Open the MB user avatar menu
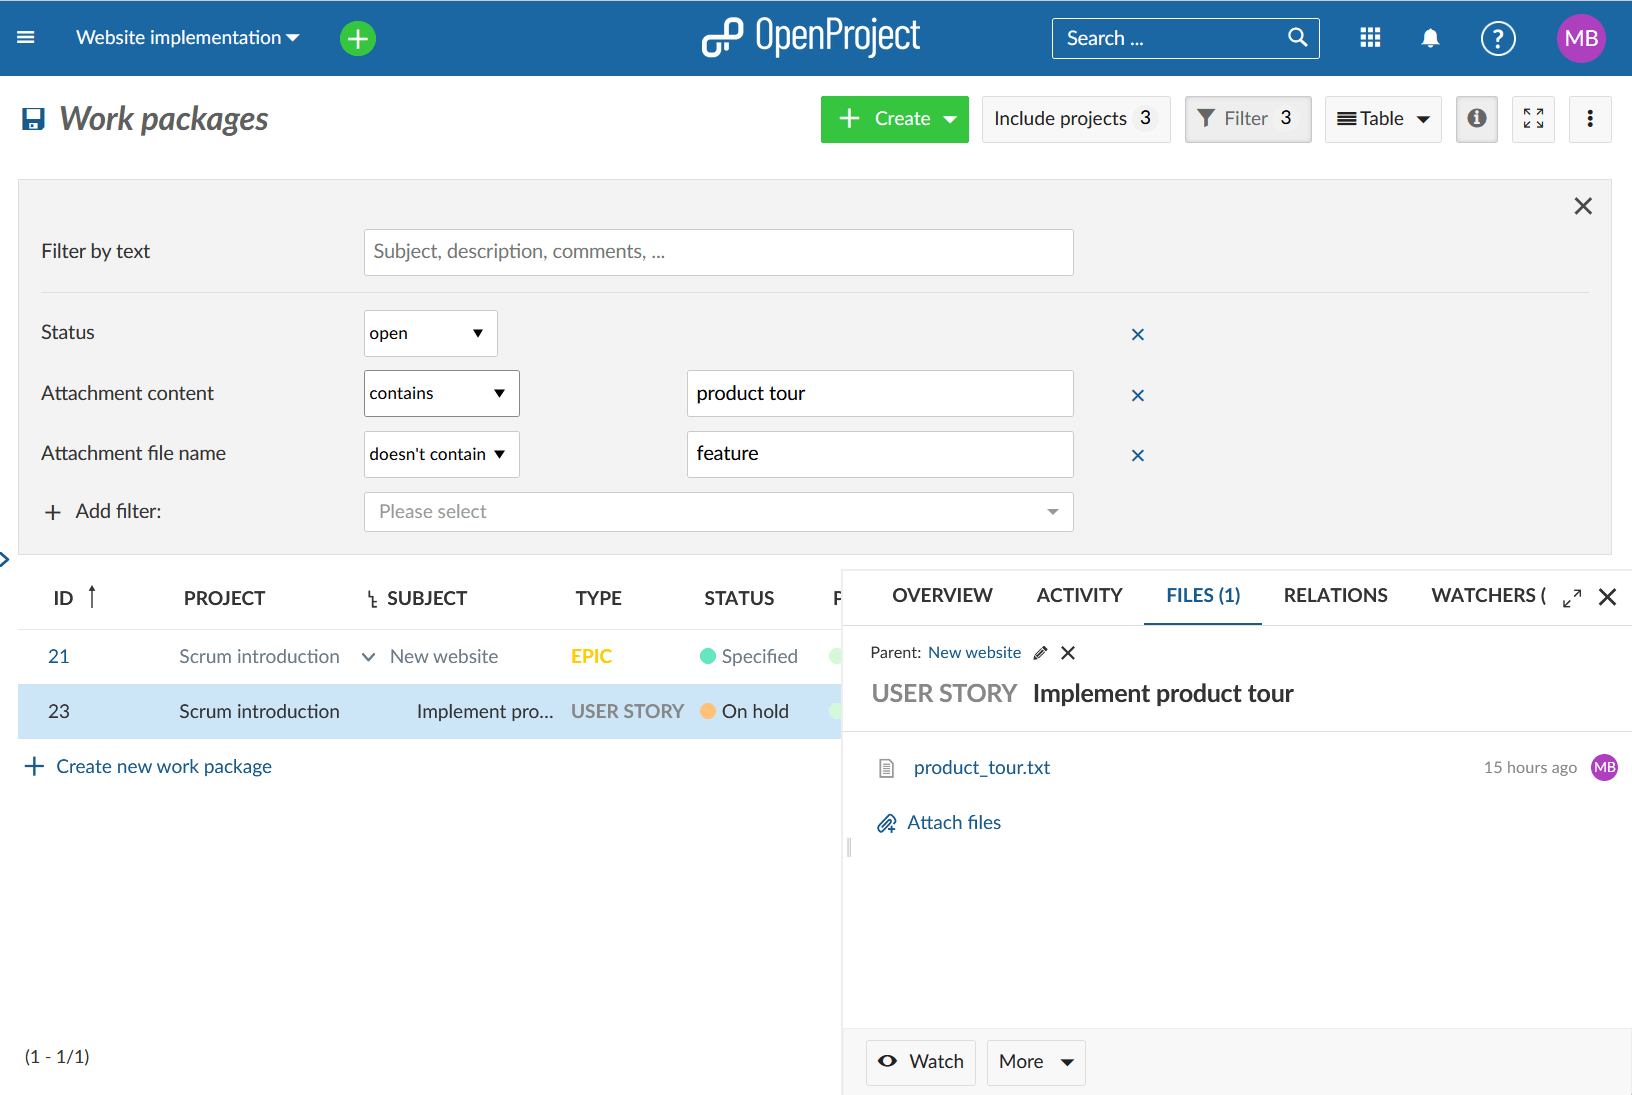The height and width of the screenshot is (1095, 1632). coord(1580,38)
